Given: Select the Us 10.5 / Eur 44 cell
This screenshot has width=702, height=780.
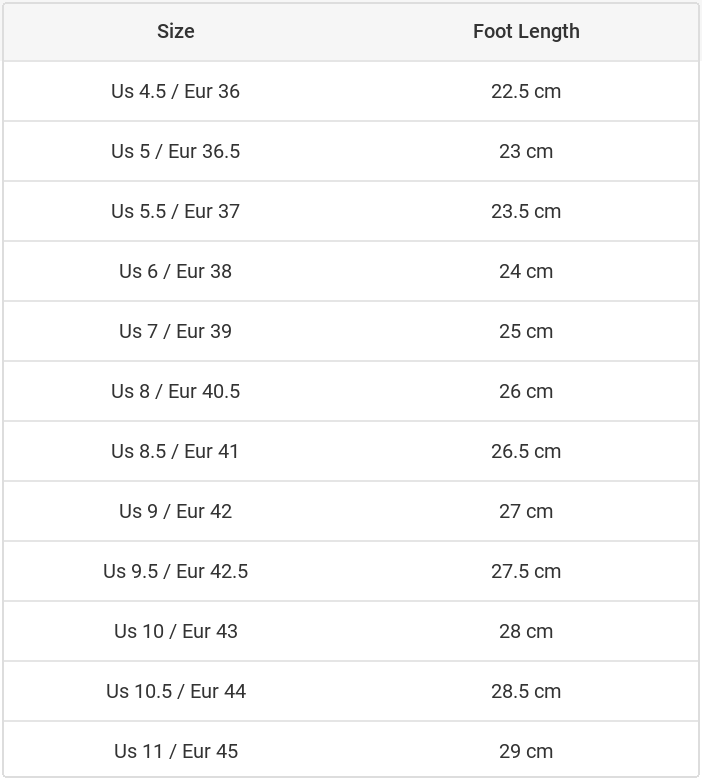Looking at the screenshot, I should click(175, 691).
